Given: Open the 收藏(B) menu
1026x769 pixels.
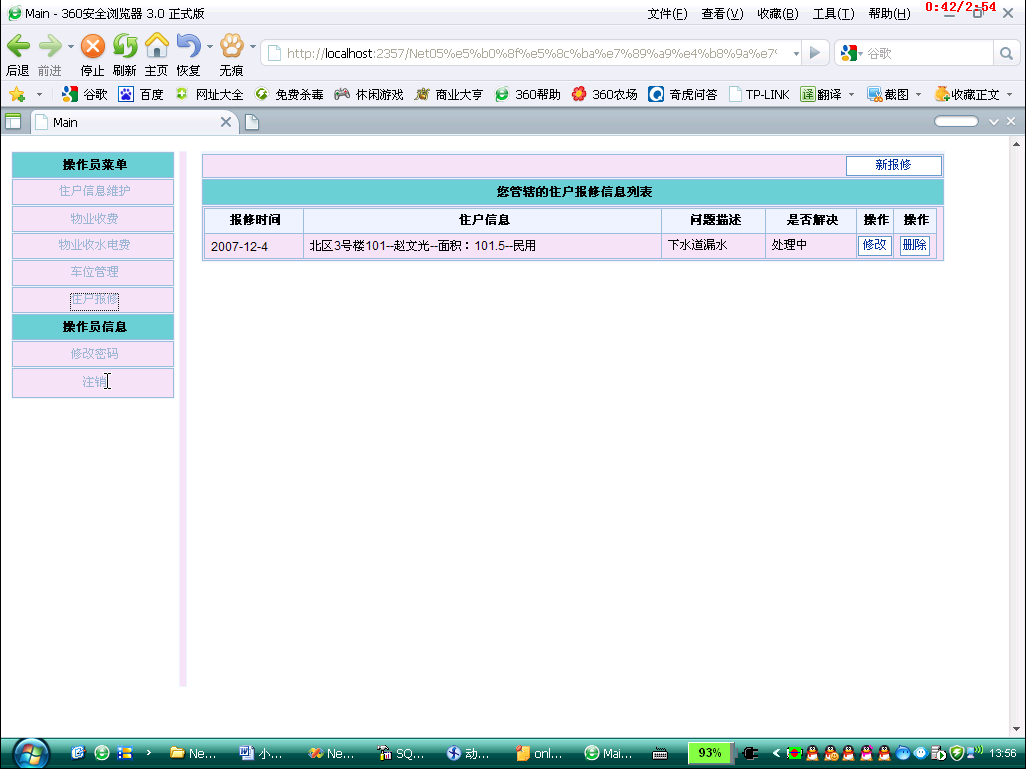Looking at the screenshot, I should click(x=778, y=14).
